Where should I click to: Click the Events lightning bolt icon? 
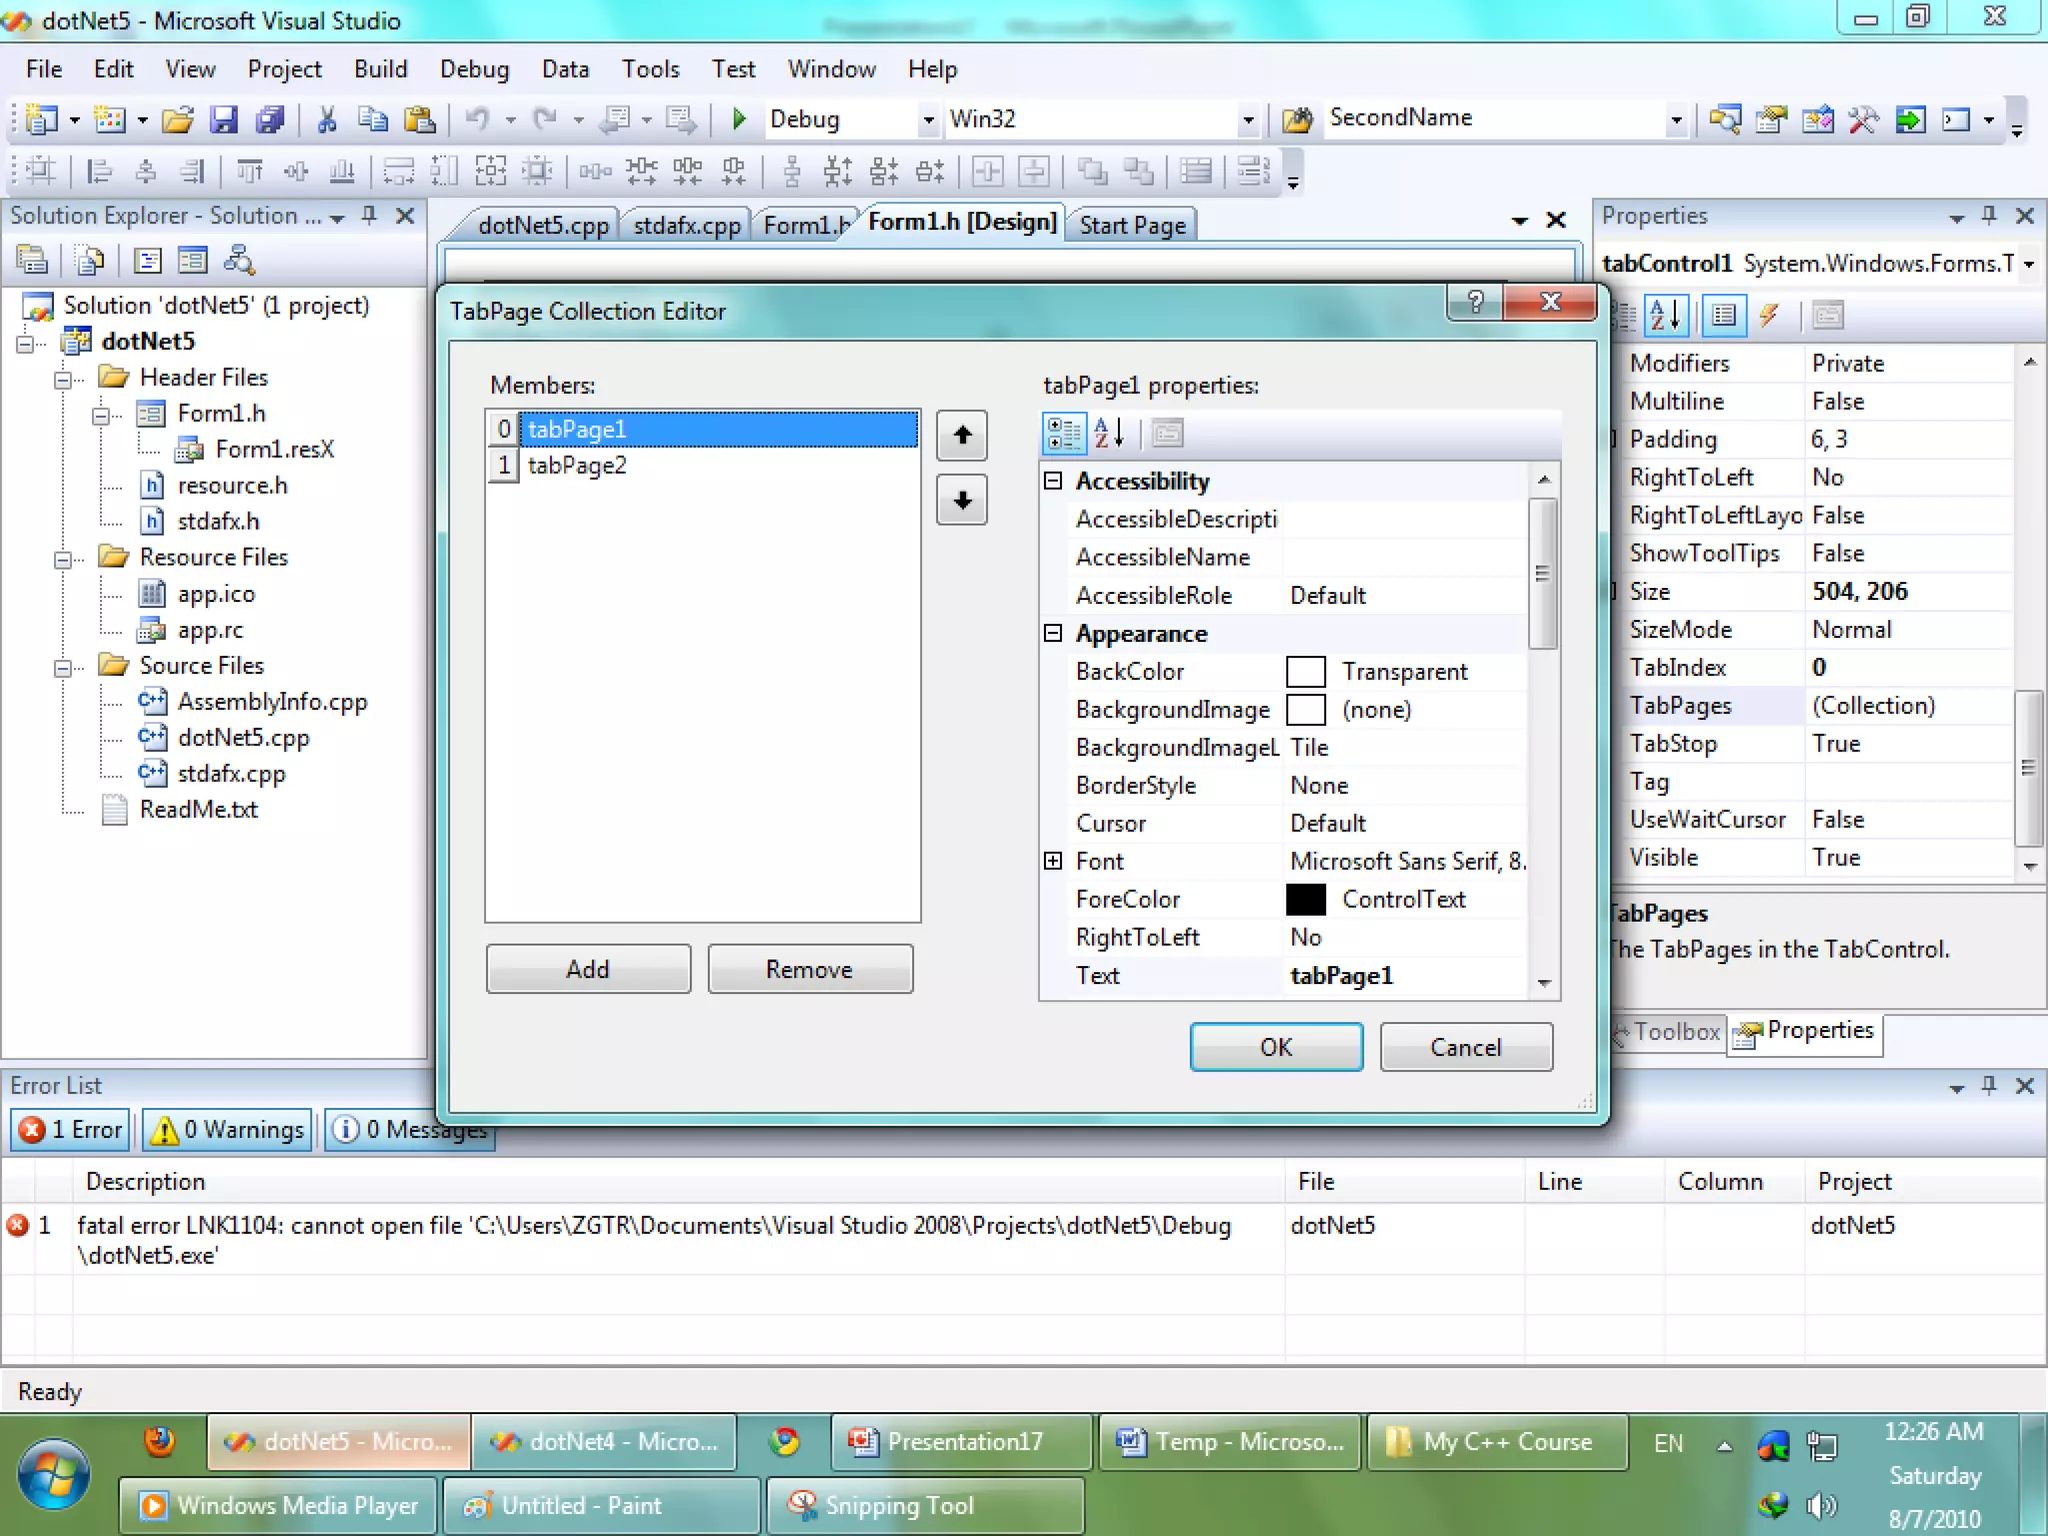point(1768,316)
